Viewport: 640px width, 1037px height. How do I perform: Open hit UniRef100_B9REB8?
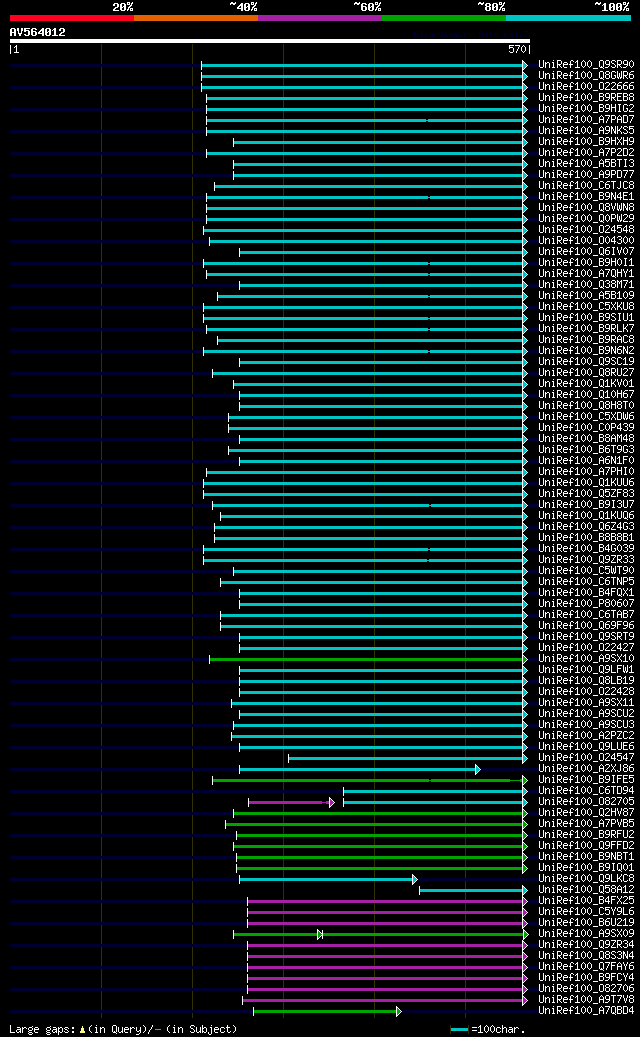(x=586, y=98)
